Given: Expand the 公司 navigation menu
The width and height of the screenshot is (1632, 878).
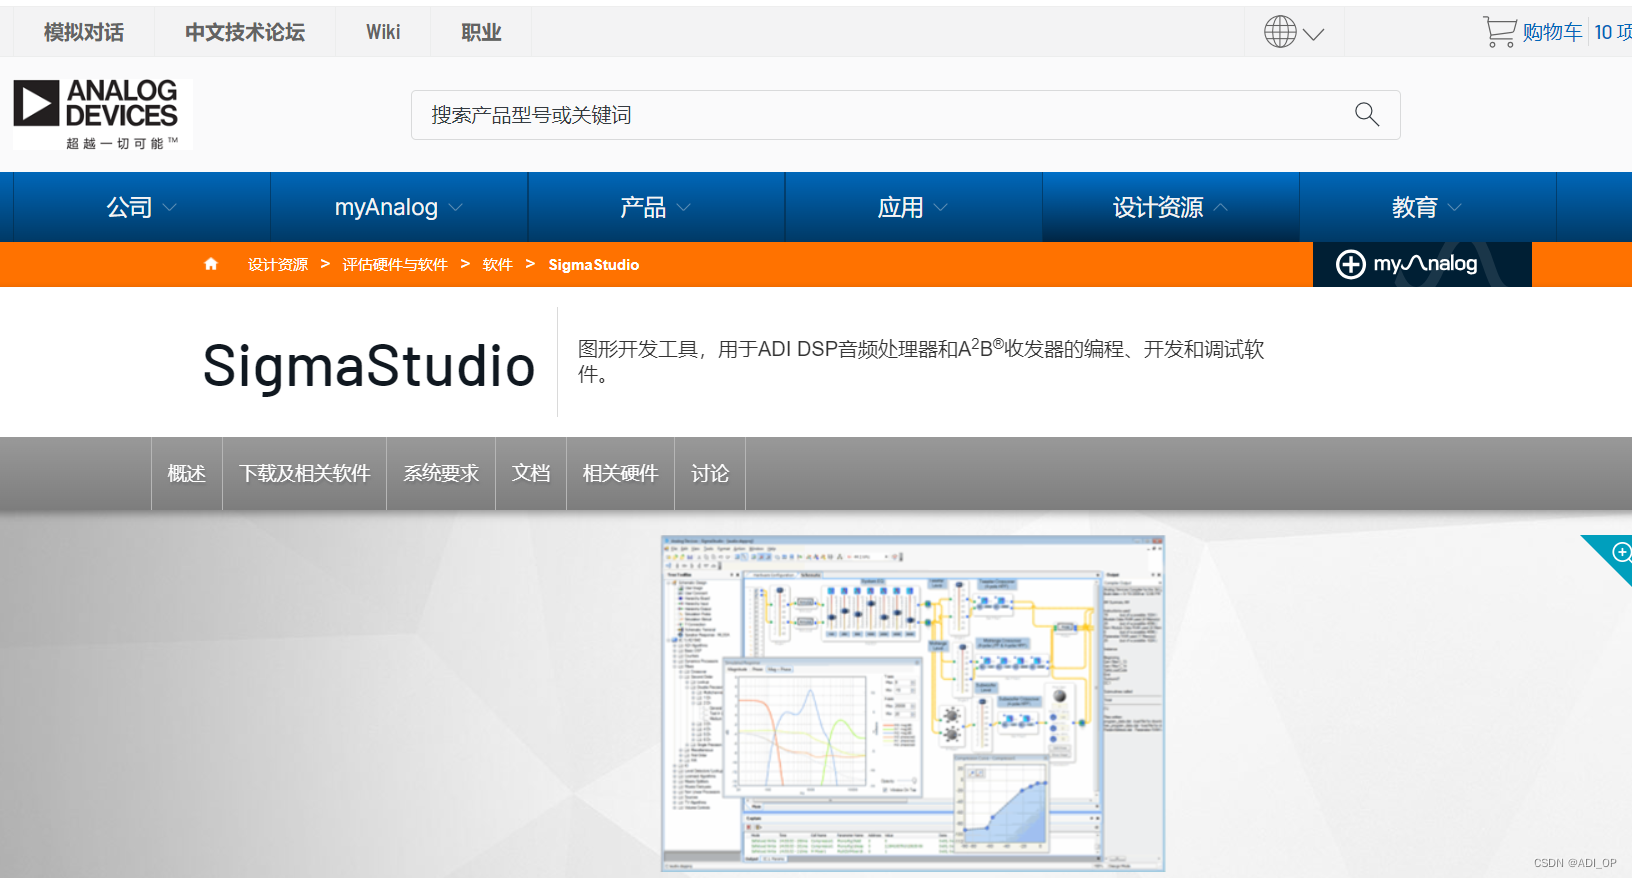Looking at the screenshot, I should [x=141, y=207].
